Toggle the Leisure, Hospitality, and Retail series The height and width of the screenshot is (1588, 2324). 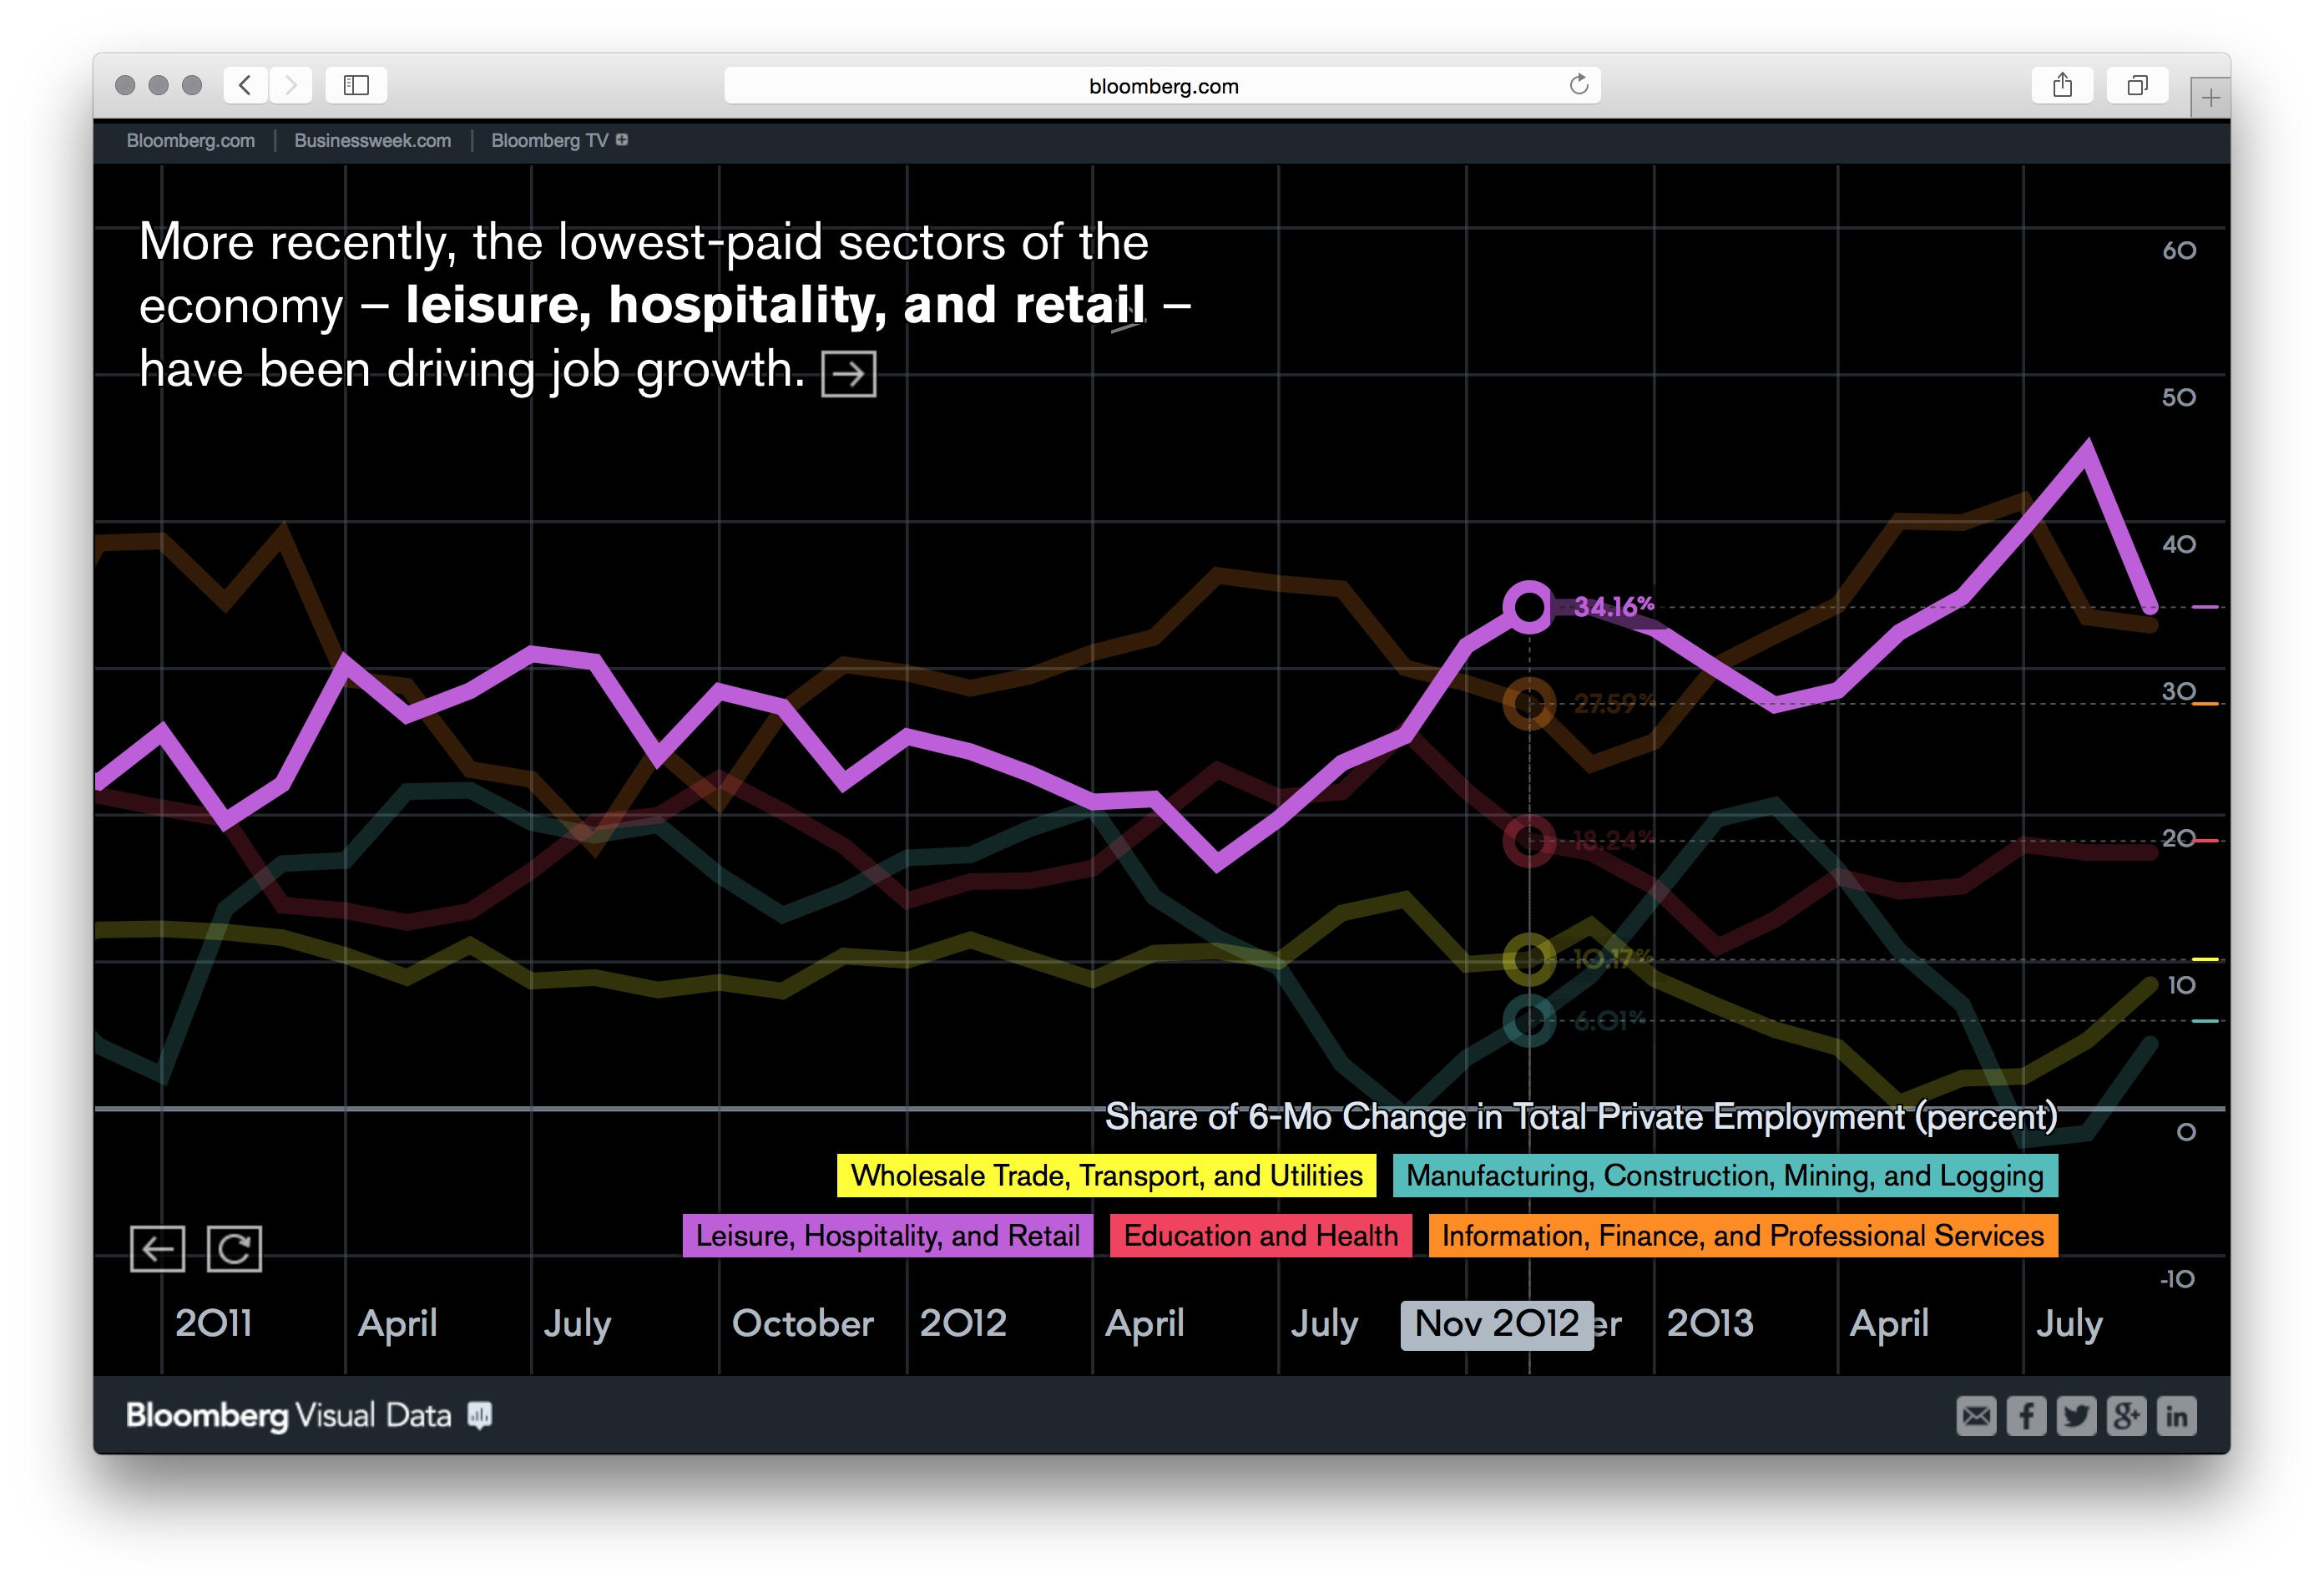[888, 1236]
